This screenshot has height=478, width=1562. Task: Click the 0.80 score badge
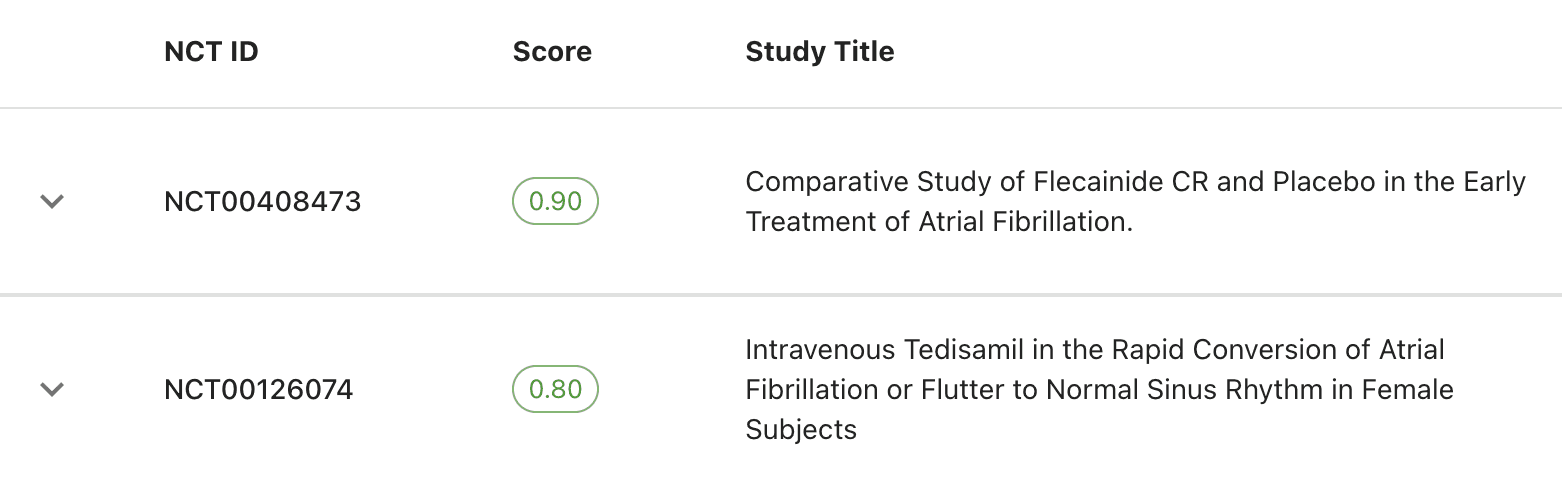555,389
